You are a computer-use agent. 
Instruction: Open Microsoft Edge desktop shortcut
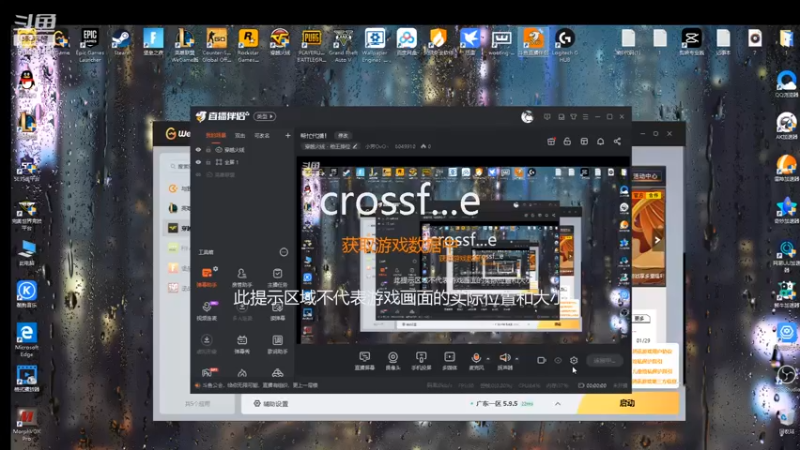[x=27, y=339]
